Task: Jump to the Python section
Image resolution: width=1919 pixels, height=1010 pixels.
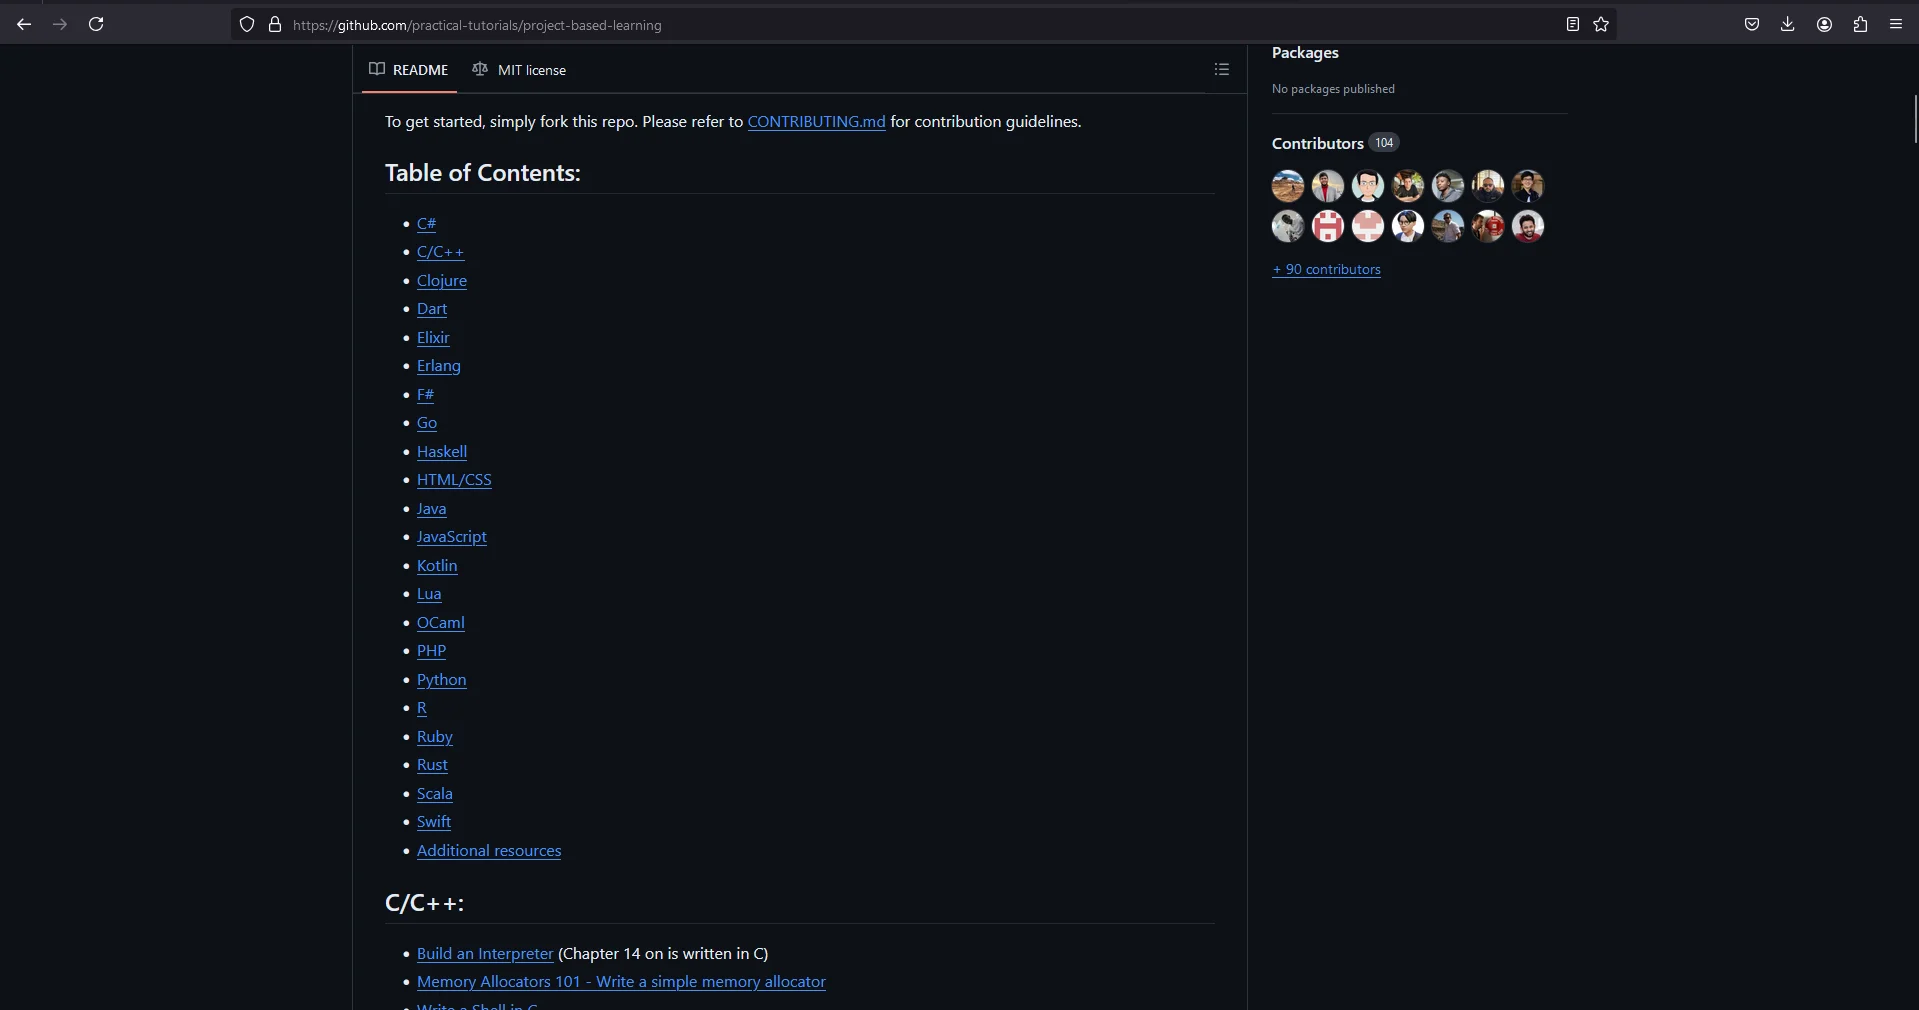Action: click(442, 680)
